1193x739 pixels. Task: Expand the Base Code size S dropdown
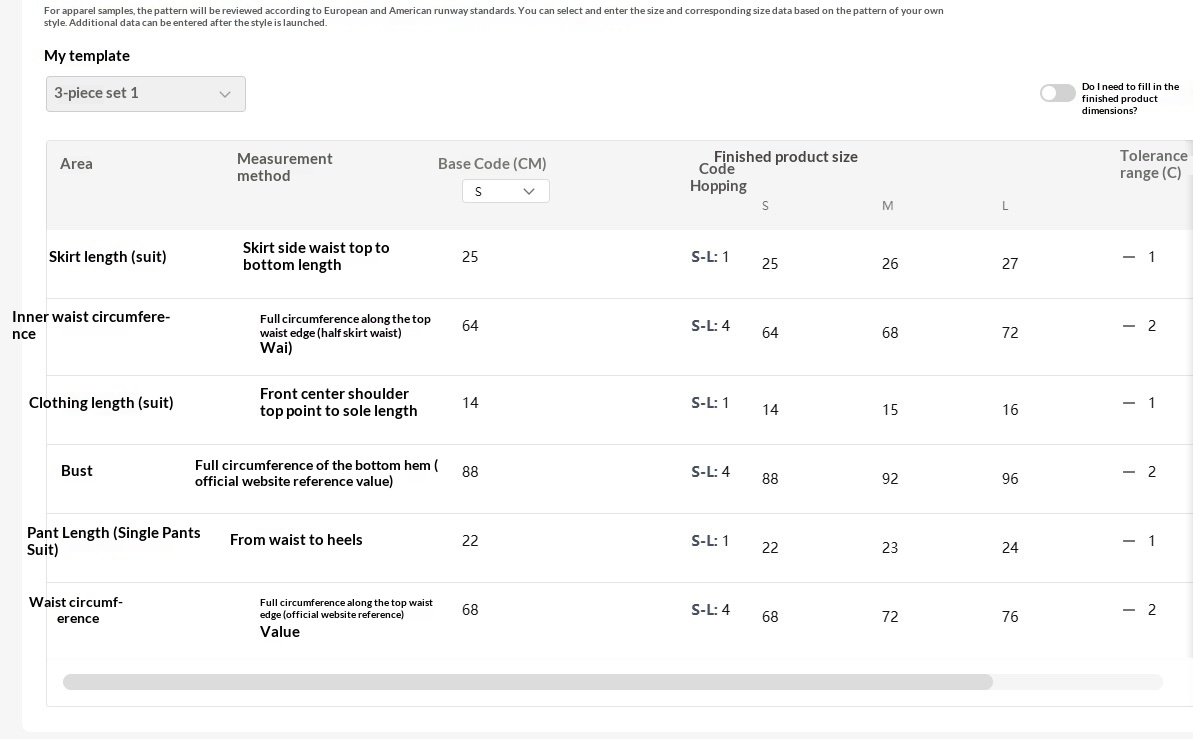tap(506, 191)
